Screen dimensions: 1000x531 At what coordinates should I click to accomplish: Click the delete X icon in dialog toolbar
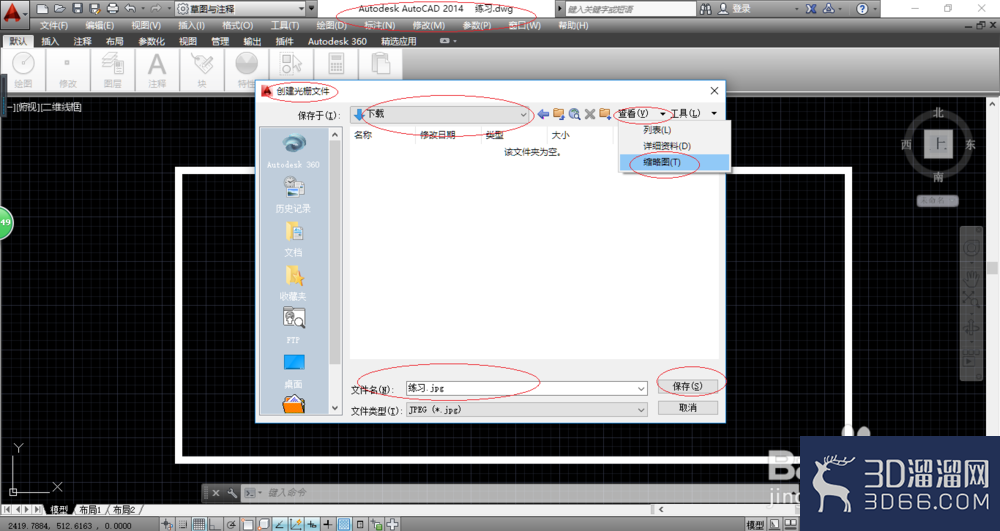[590, 113]
